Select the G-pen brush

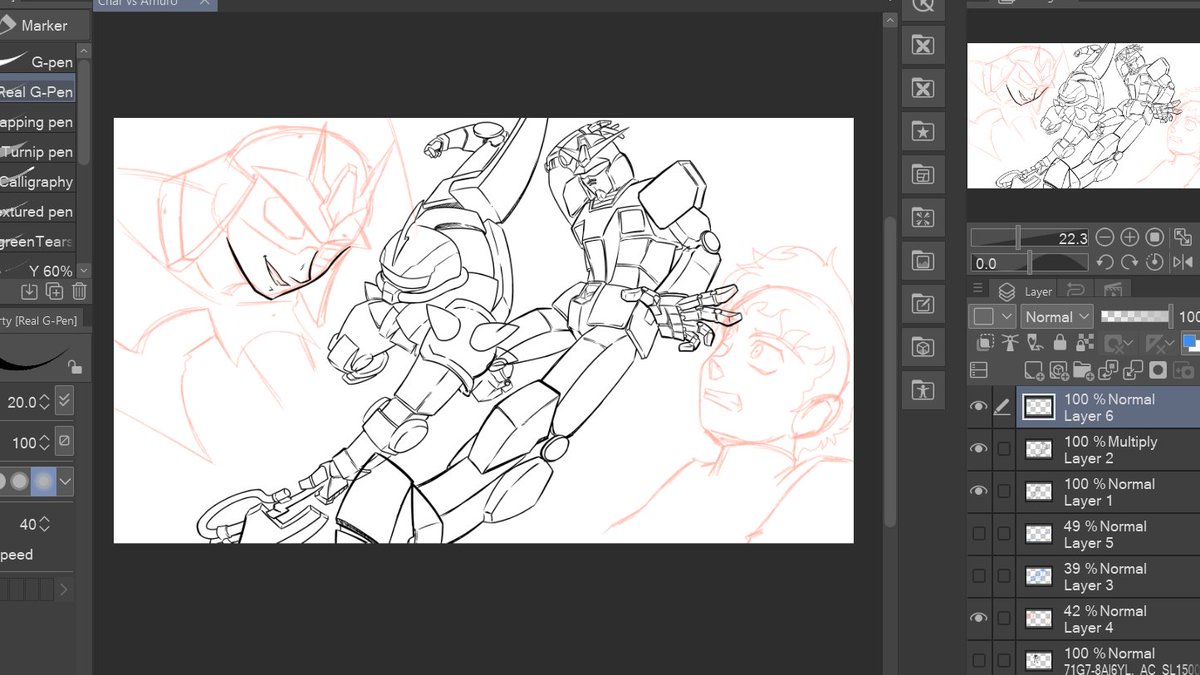coord(37,62)
